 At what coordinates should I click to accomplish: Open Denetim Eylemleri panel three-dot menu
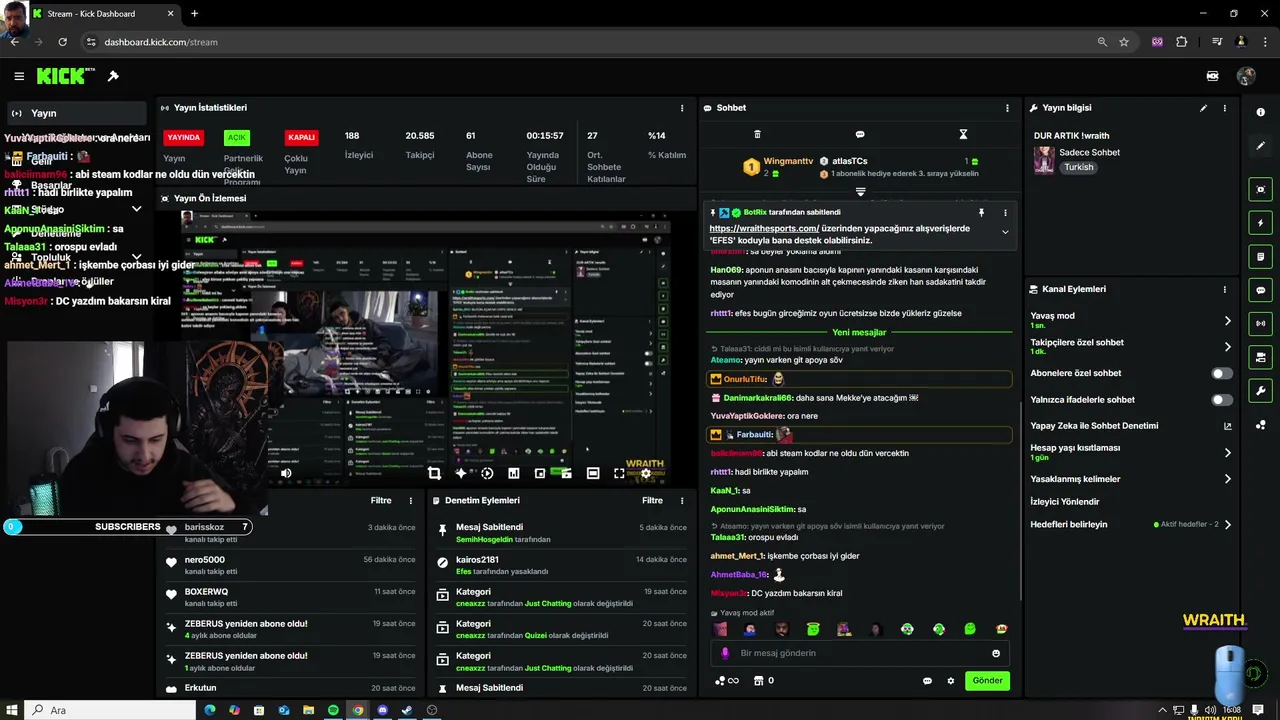[x=682, y=500]
